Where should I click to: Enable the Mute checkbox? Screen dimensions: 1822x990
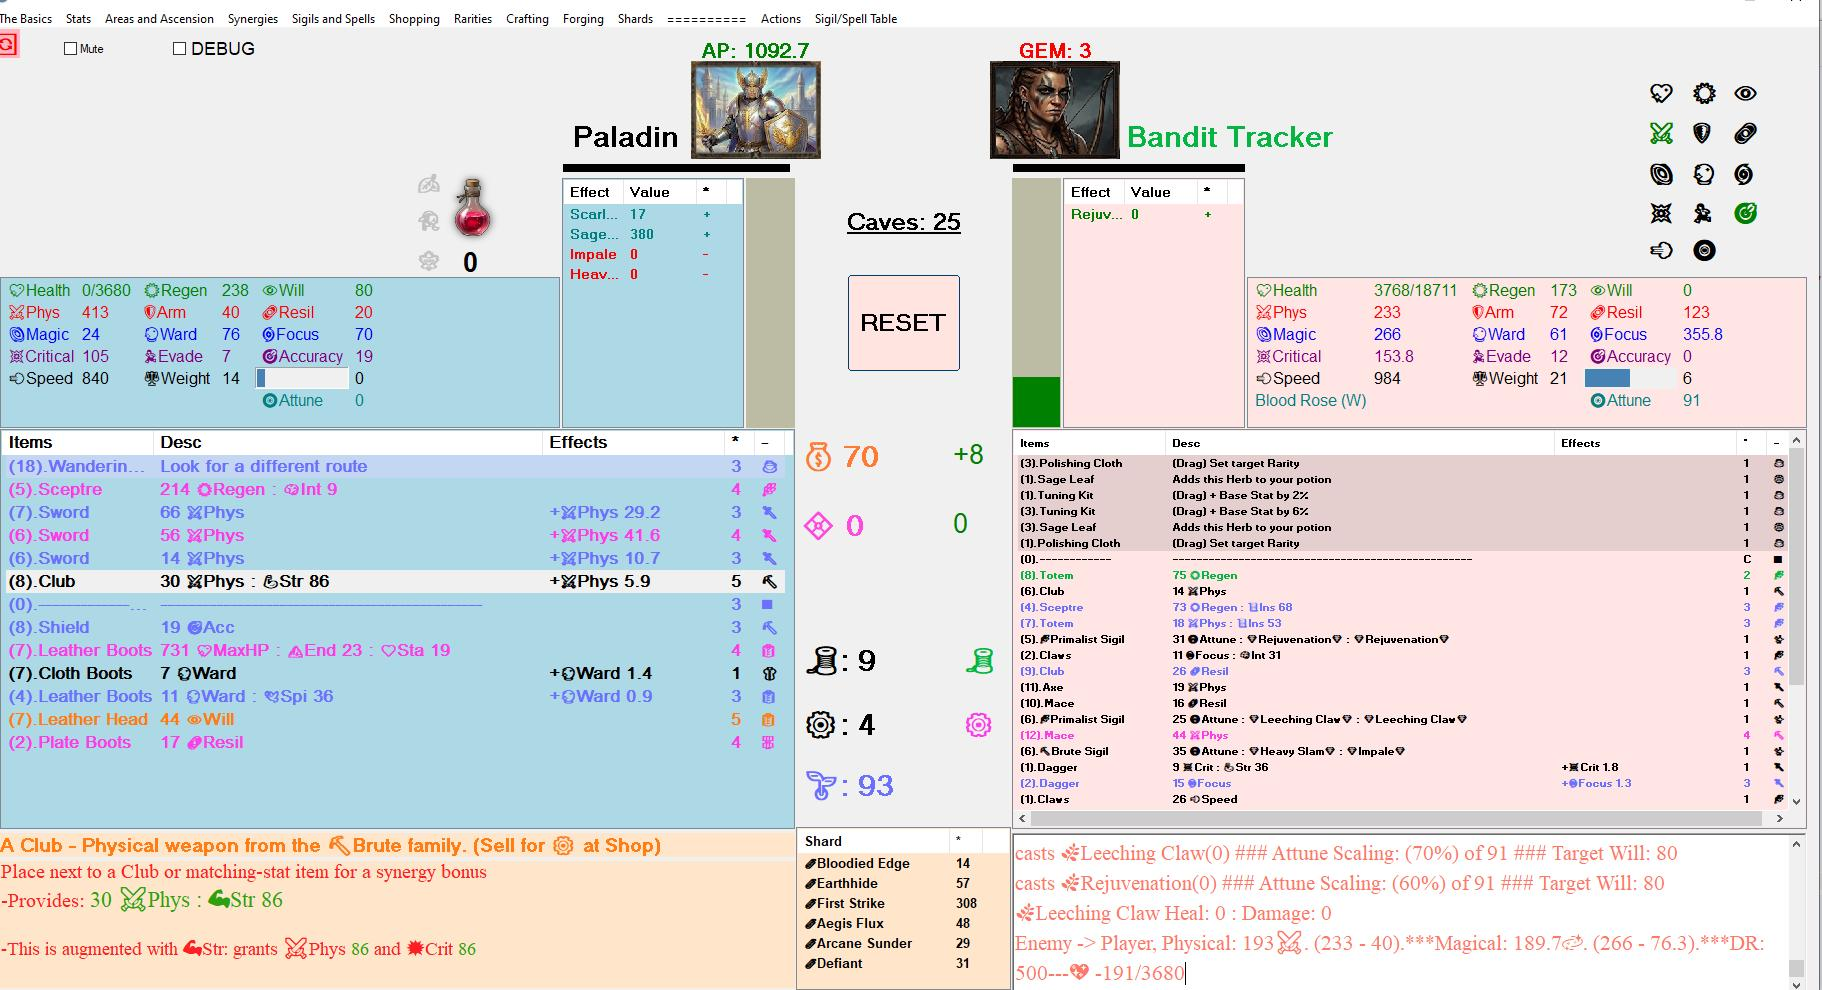[70, 48]
